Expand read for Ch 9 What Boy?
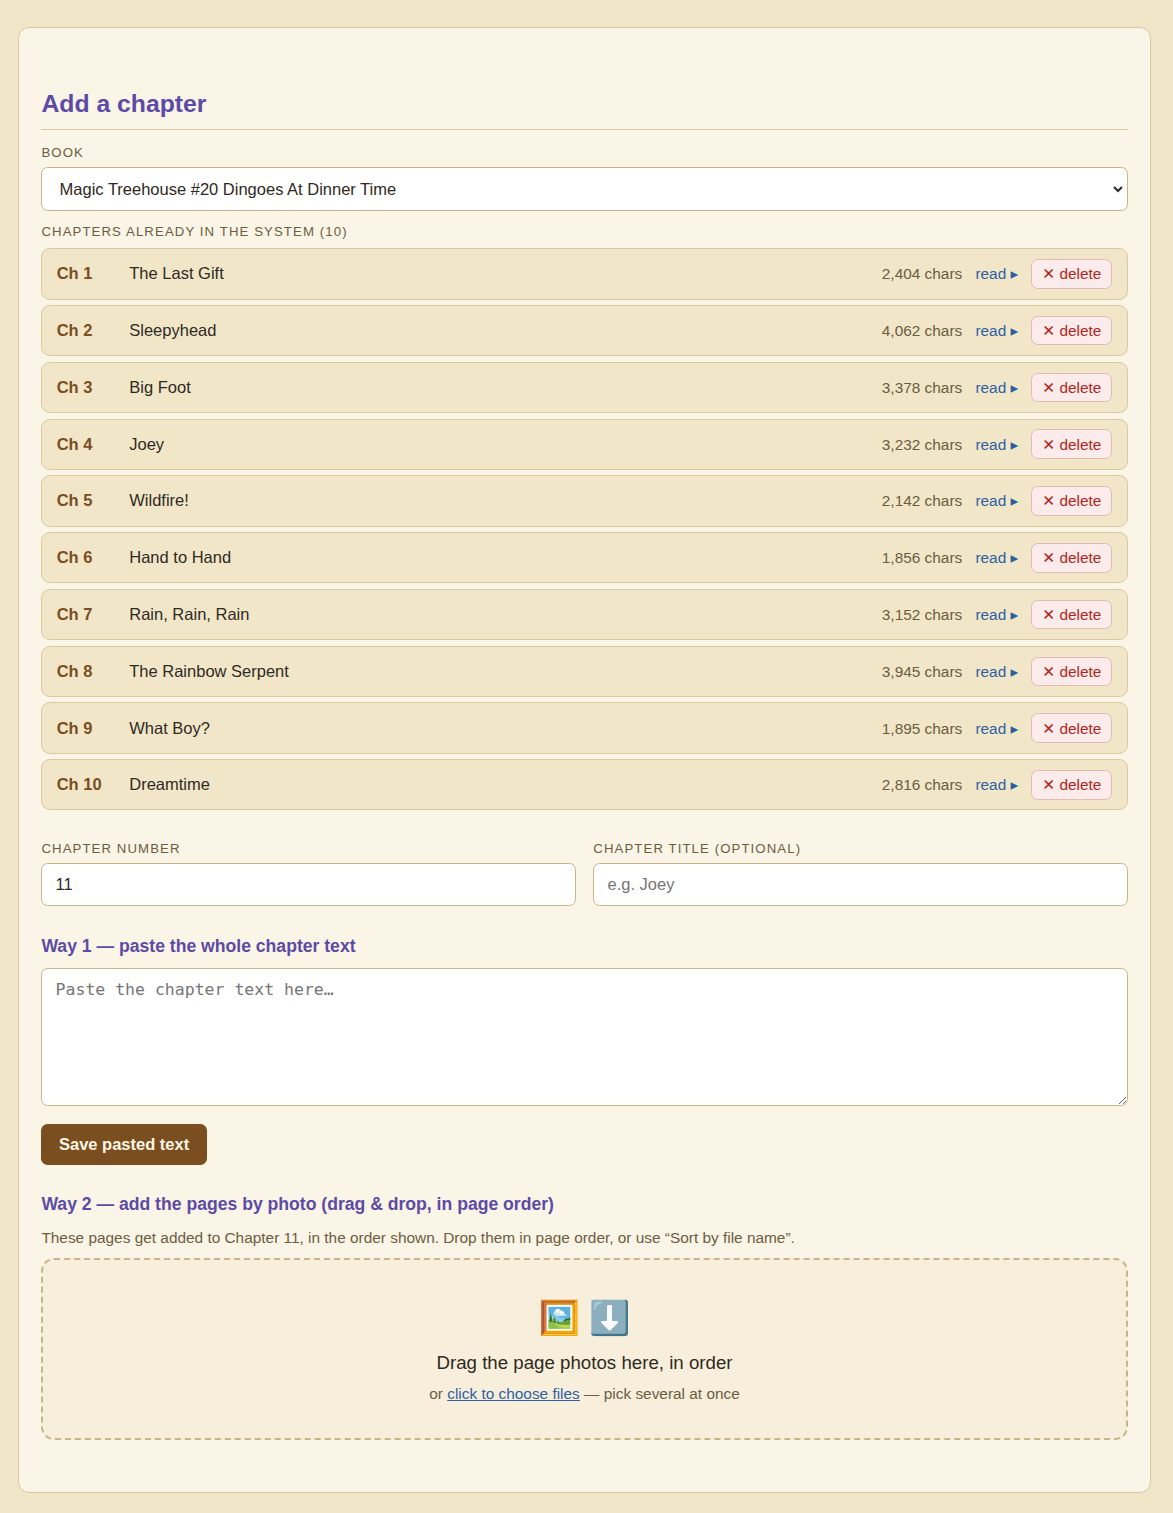Viewport: 1173px width, 1513px height. pos(996,729)
